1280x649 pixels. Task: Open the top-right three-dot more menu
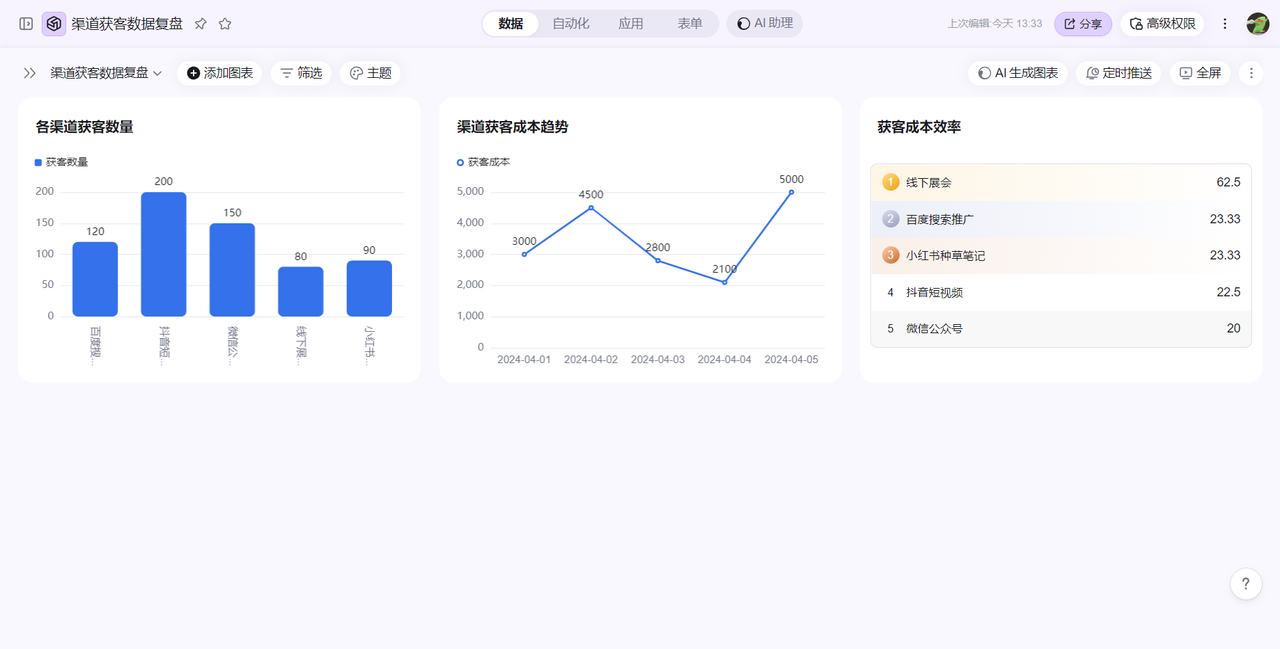[x=1225, y=23]
